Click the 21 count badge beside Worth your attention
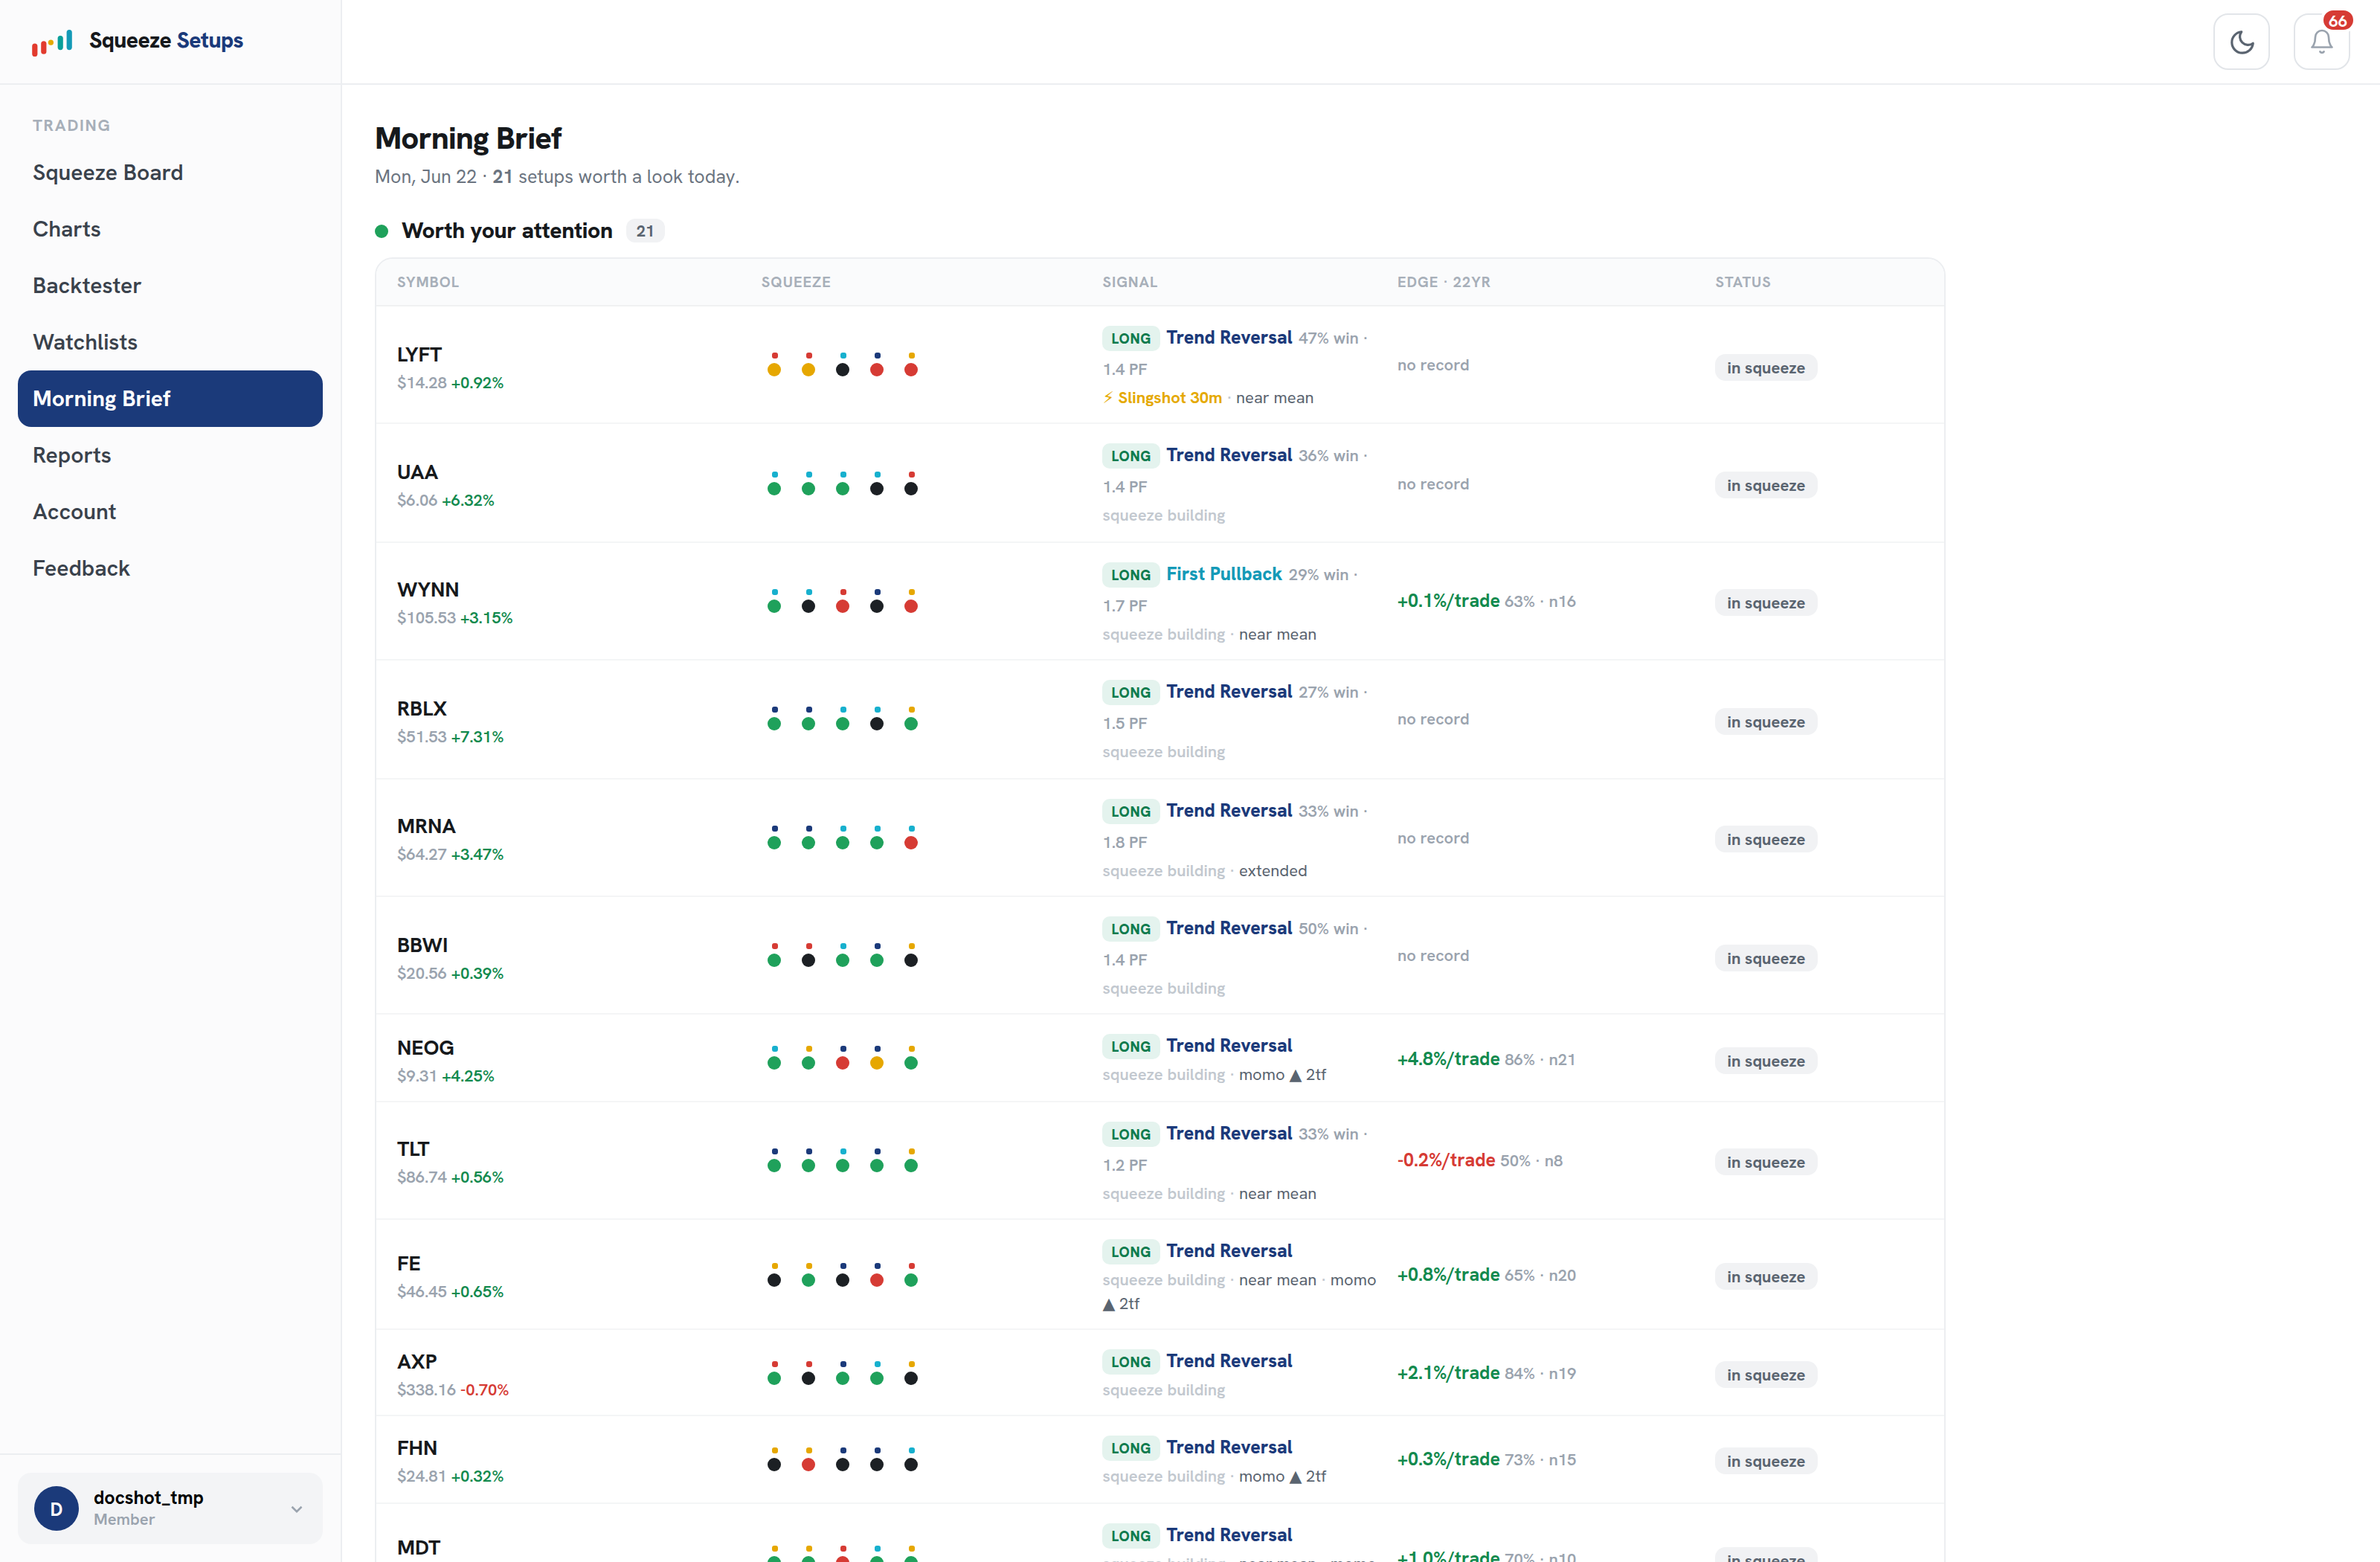 [645, 231]
